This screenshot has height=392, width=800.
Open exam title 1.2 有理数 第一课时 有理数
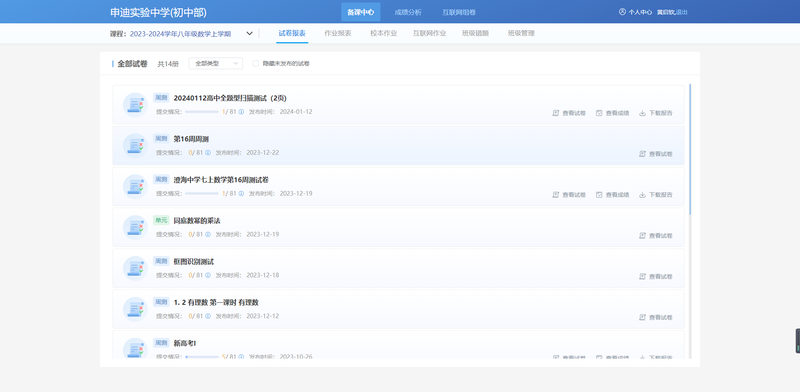pyautogui.click(x=216, y=302)
